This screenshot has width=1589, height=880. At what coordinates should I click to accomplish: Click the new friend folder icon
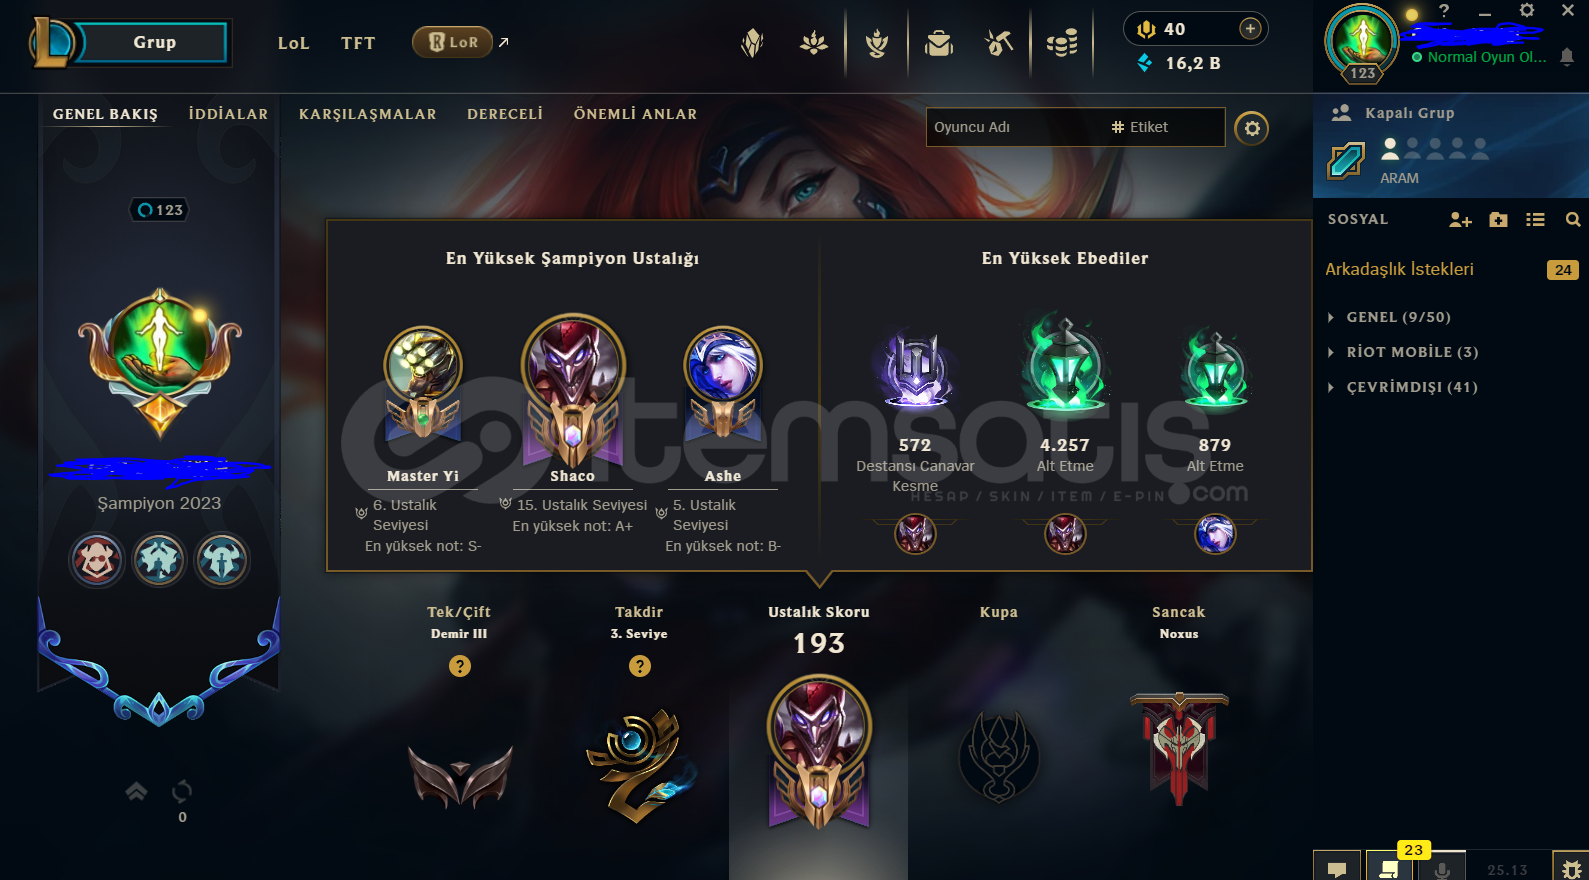1498,220
